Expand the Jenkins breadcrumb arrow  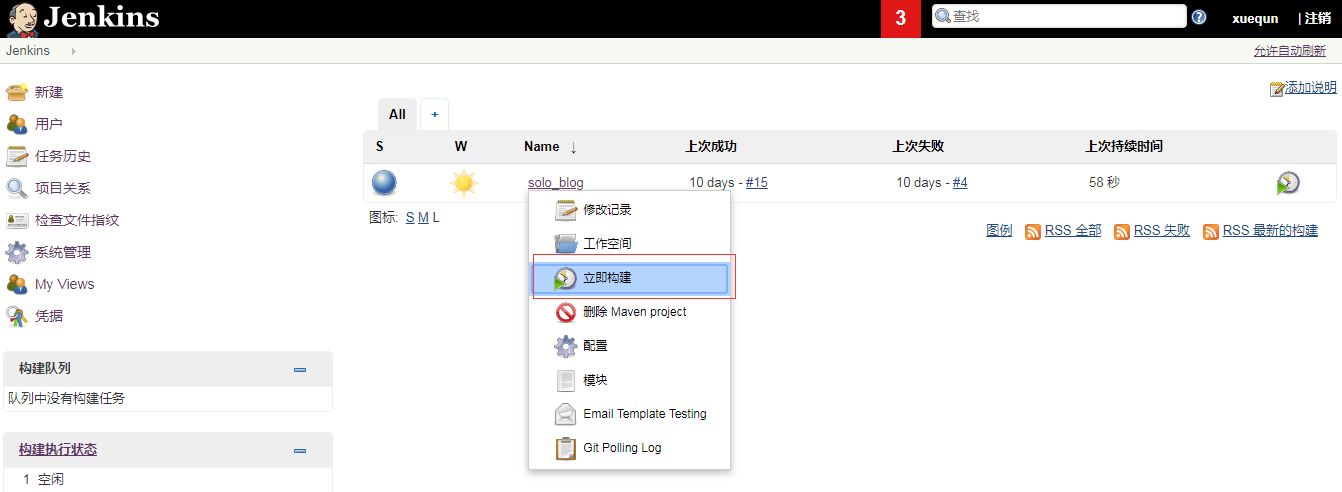[73, 51]
